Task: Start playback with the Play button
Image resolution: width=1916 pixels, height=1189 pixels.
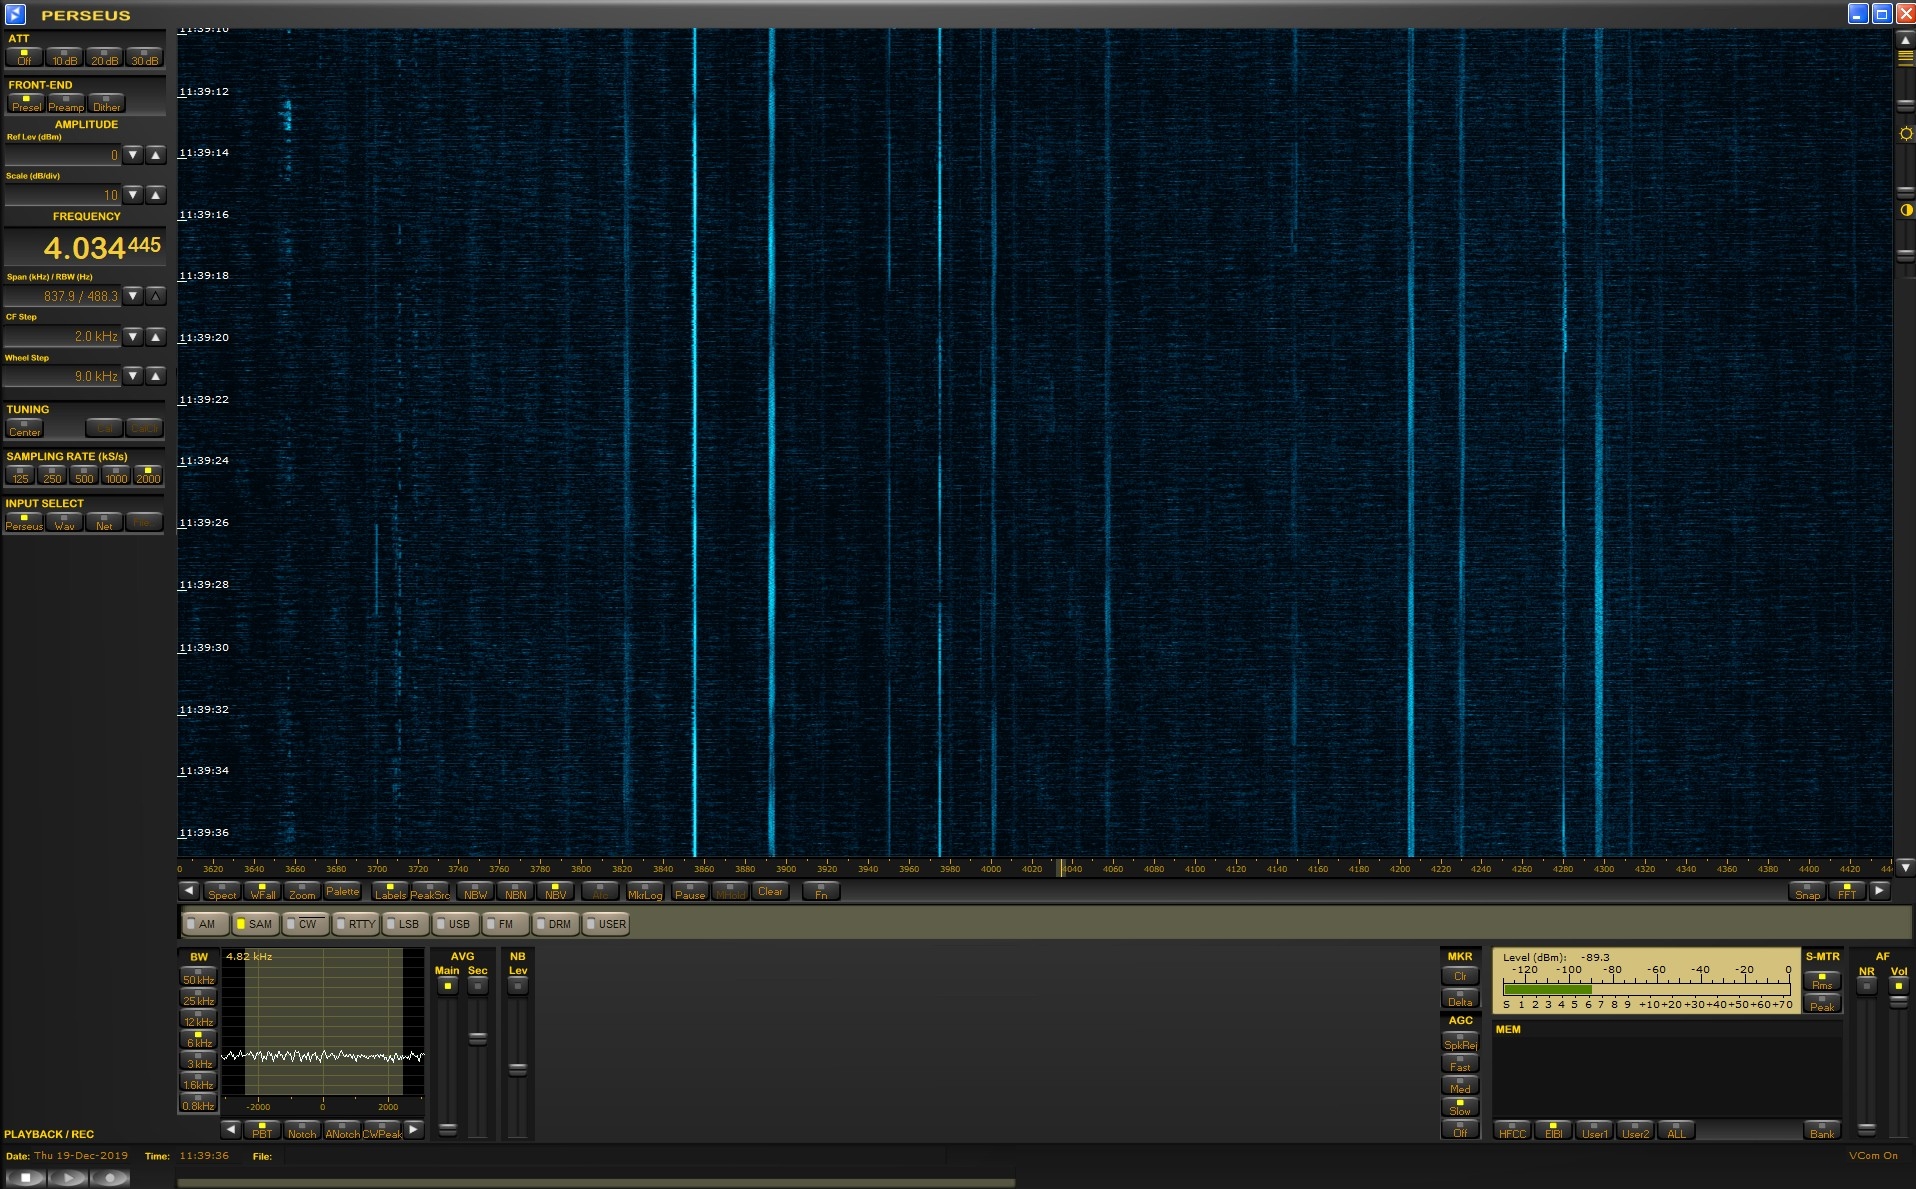Action: pyautogui.click(x=68, y=1178)
